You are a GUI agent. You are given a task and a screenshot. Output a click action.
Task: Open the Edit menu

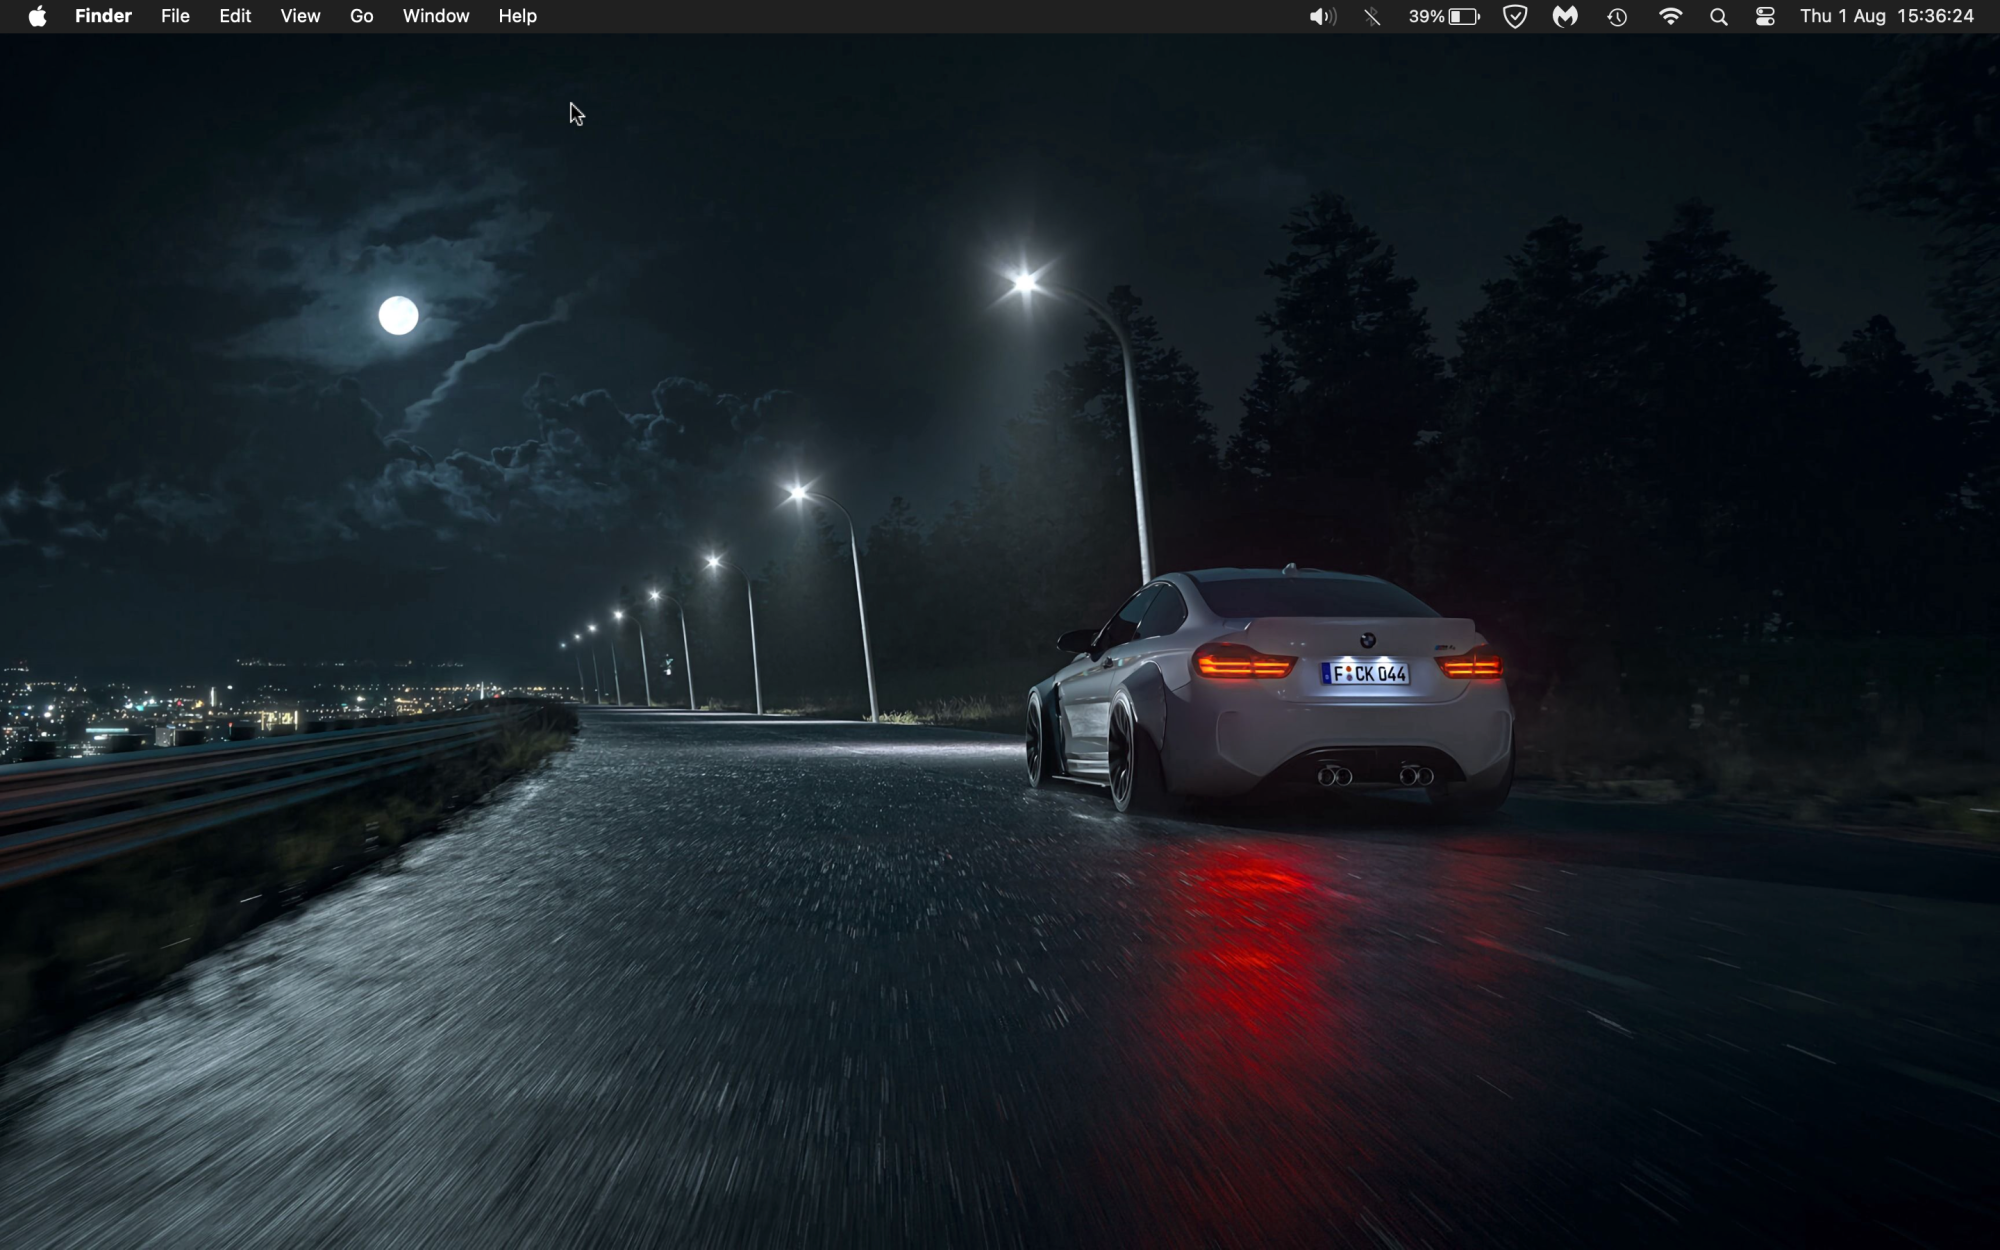(x=235, y=16)
